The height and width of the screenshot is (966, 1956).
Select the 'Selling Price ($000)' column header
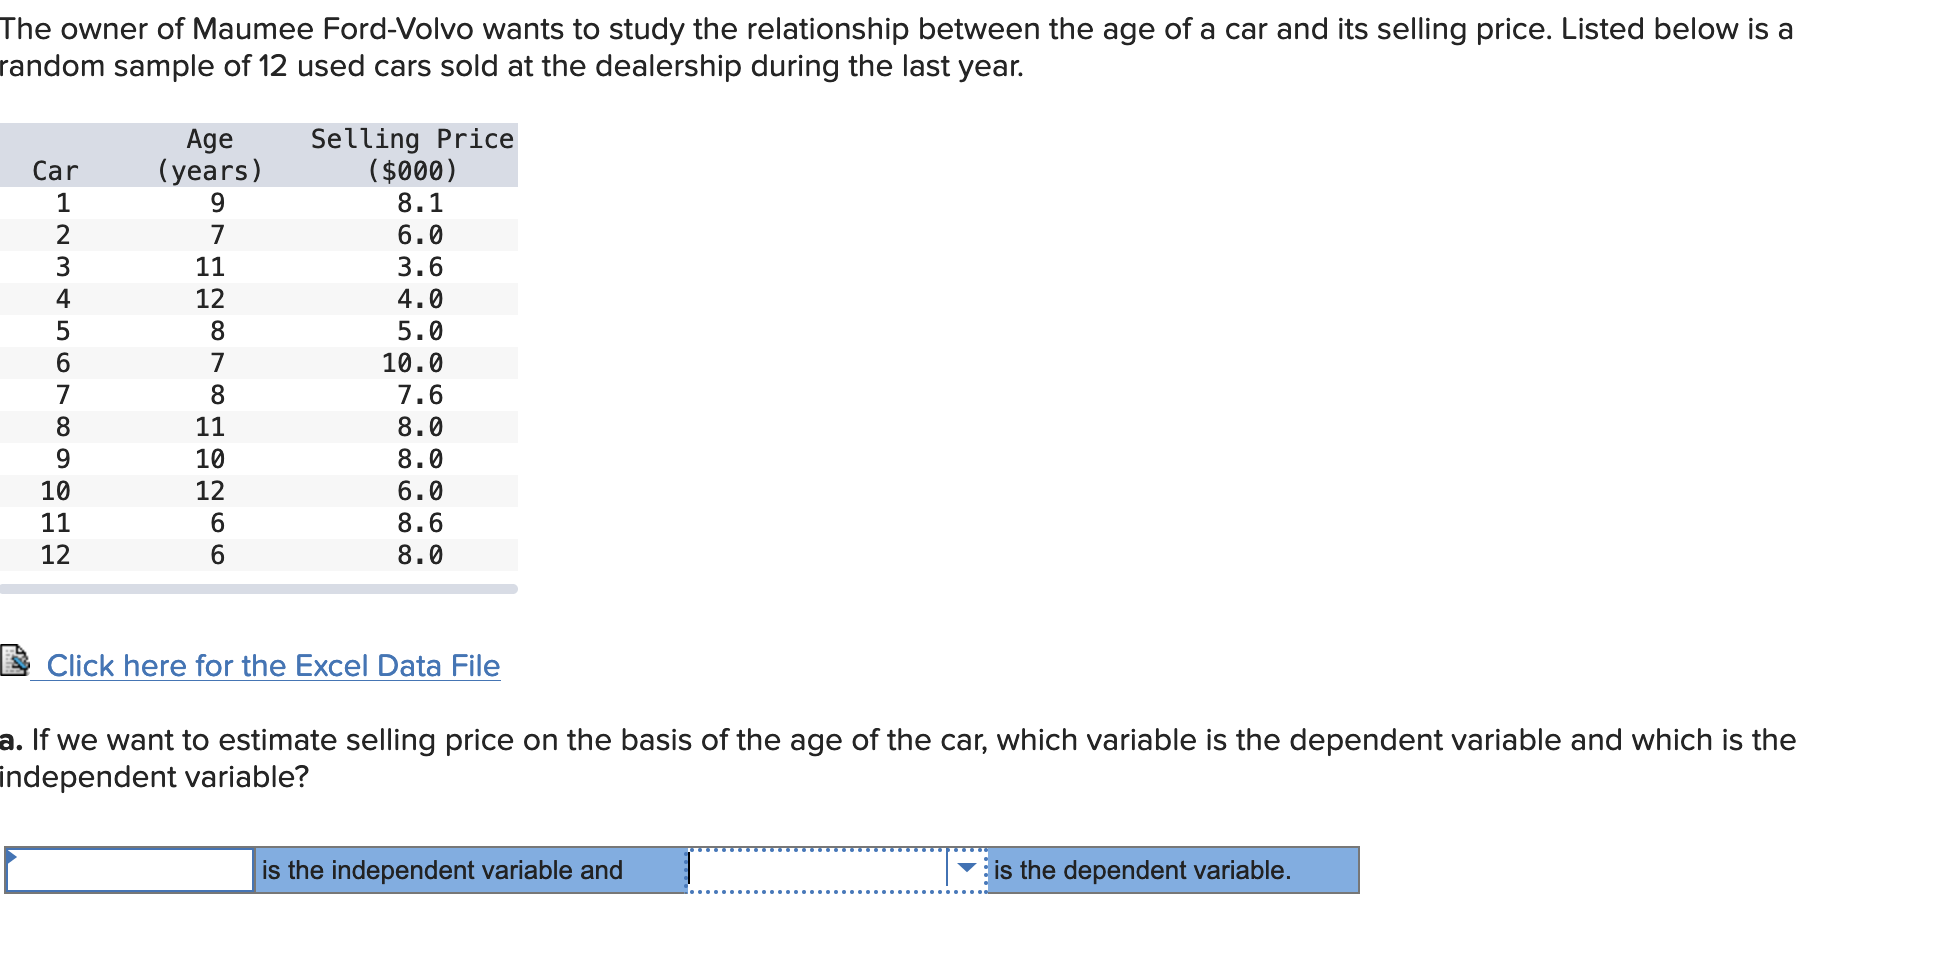click(412, 154)
